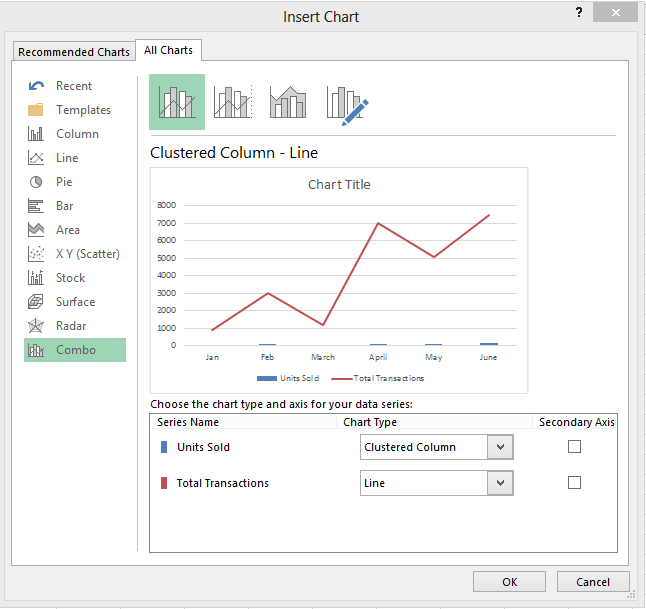
Task: Open the Templates folder category
Action: coord(36,110)
